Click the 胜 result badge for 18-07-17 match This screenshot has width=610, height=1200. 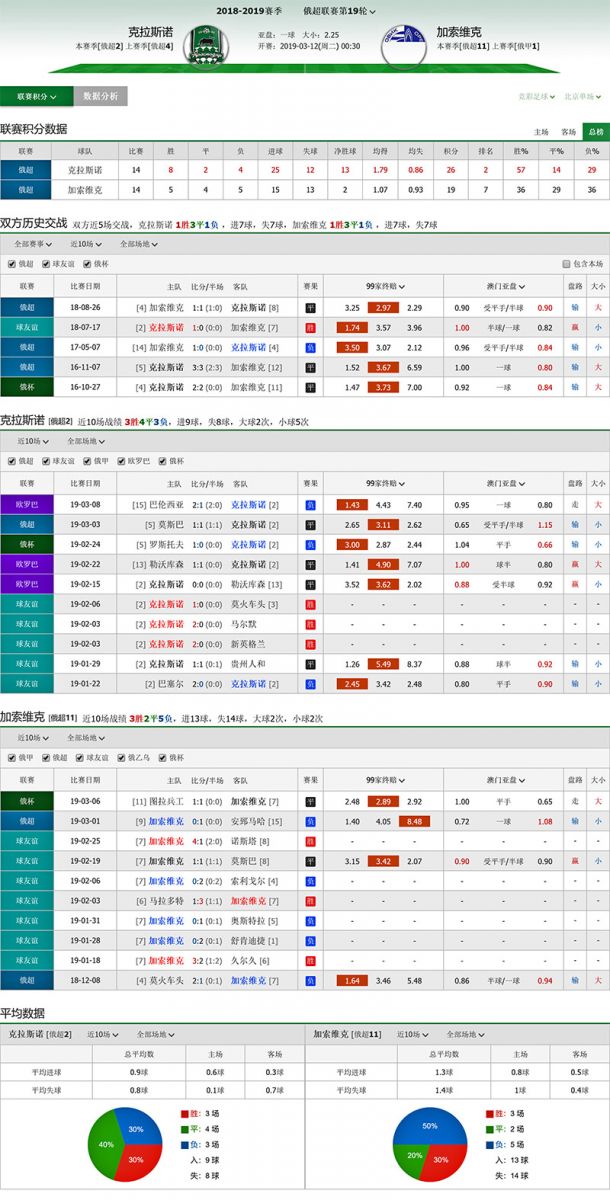[x=310, y=327]
